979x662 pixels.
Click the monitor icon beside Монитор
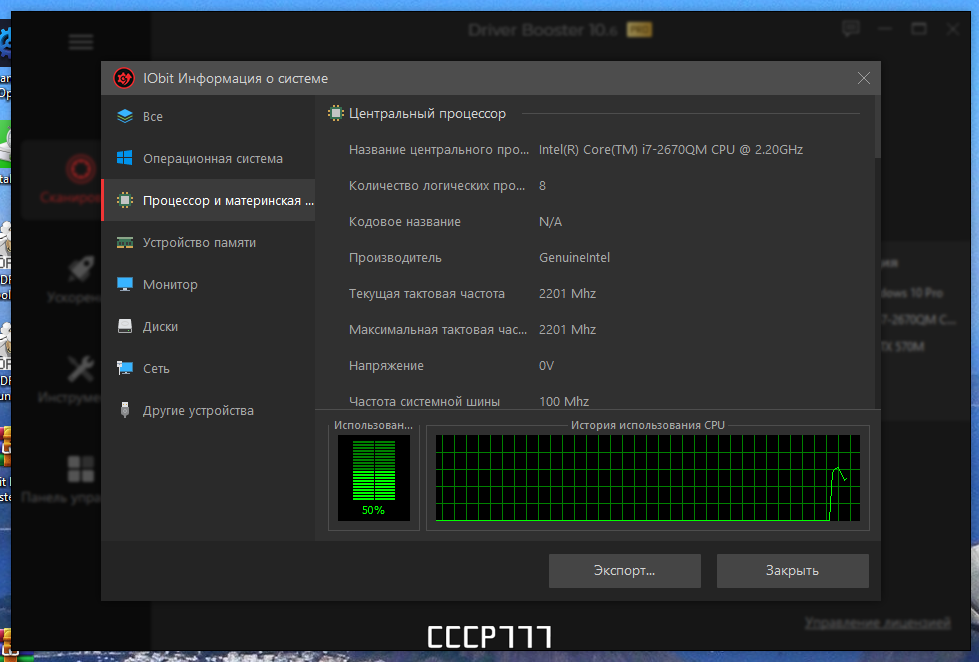click(125, 284)
